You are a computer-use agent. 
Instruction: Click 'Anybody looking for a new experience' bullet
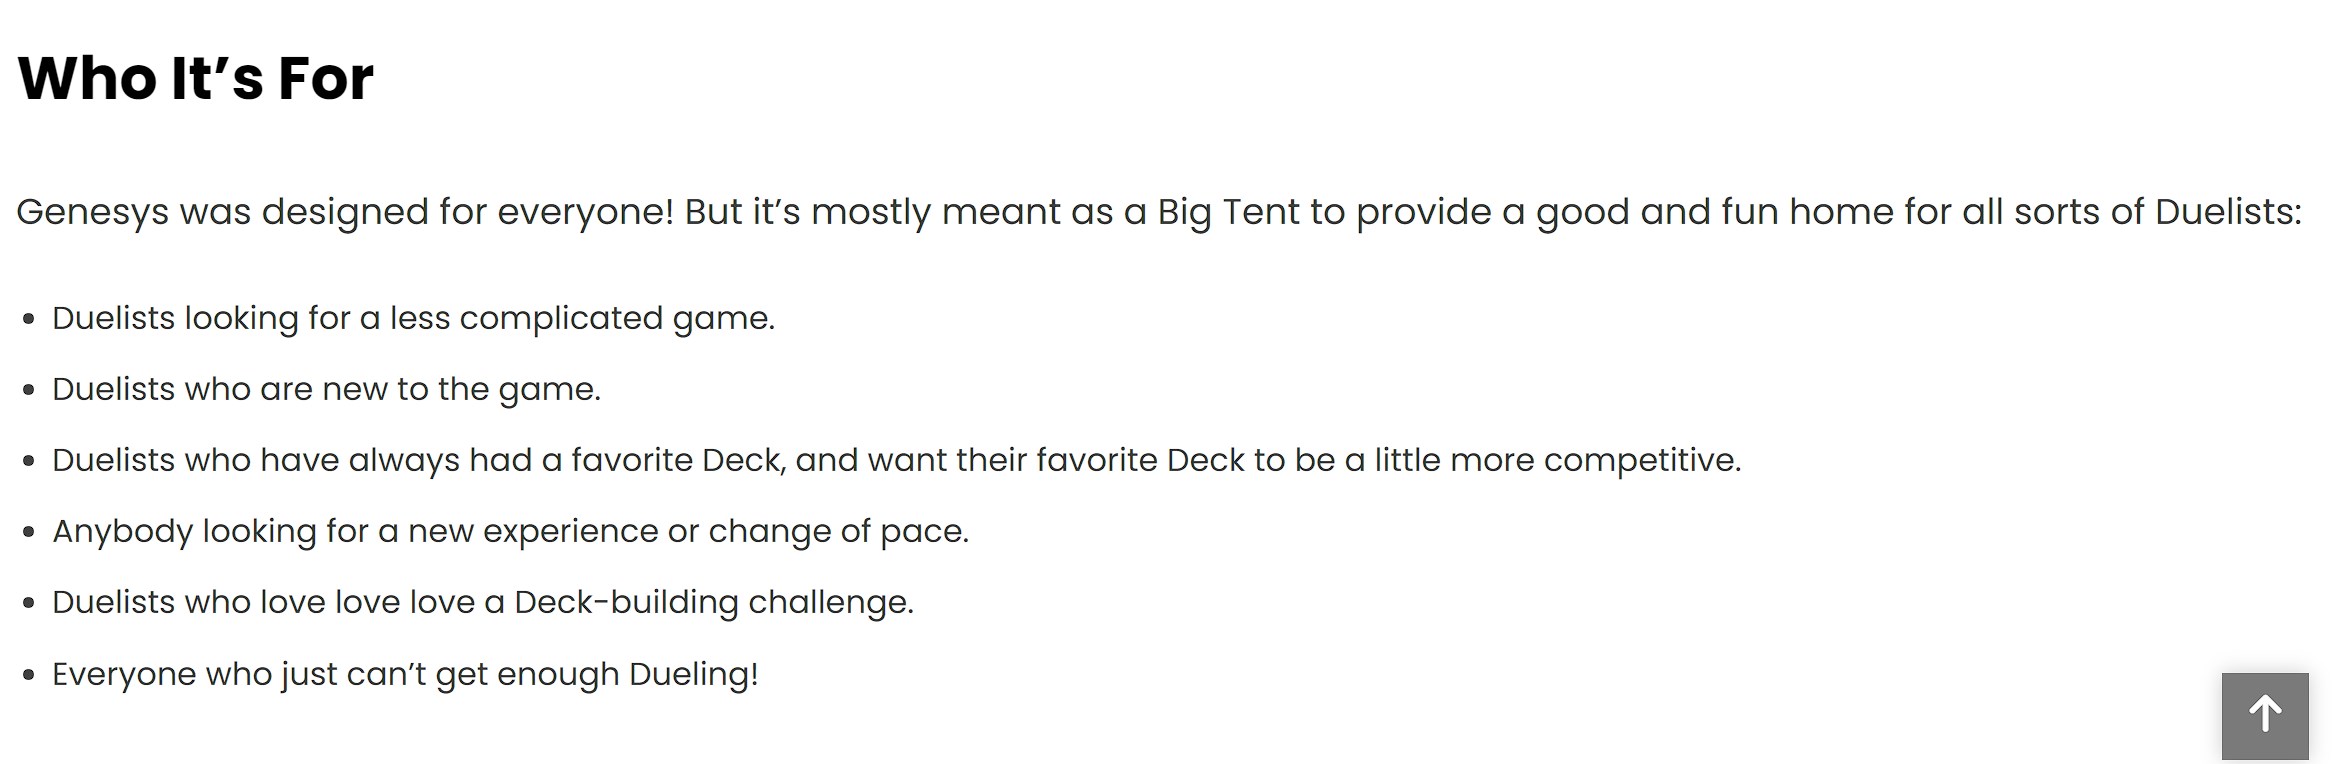pos(511,531)
